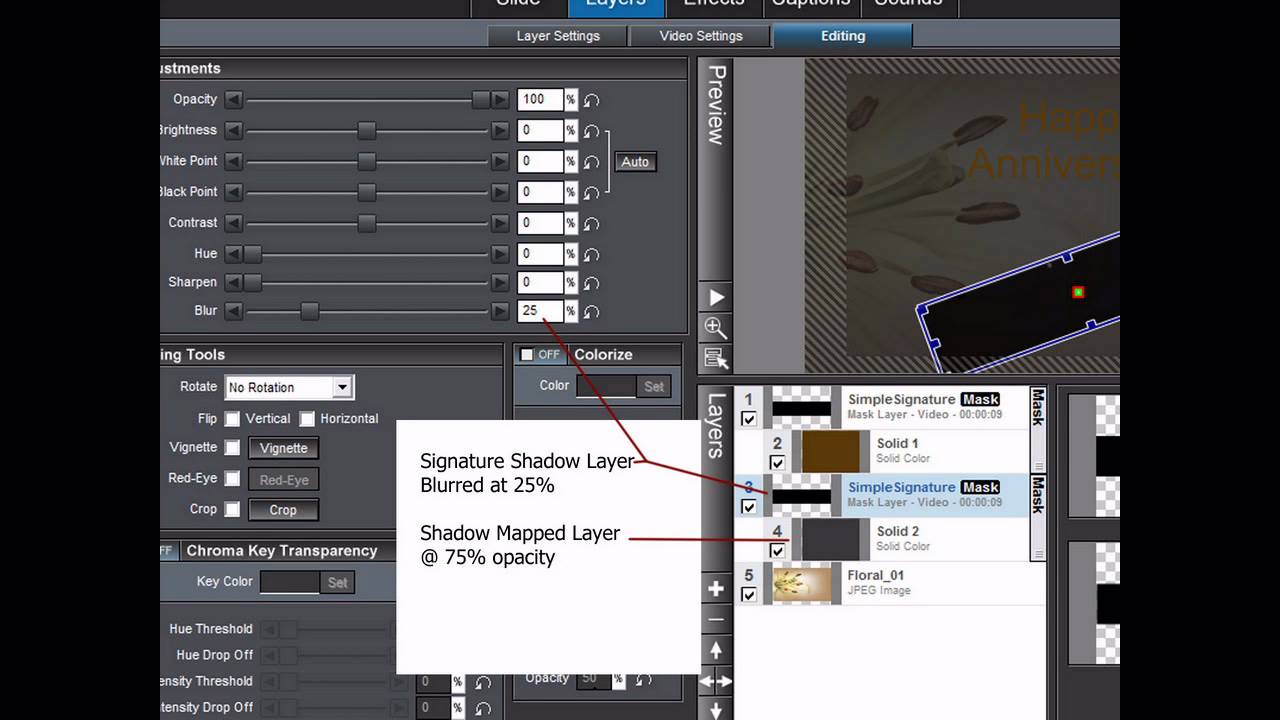This screenshot has height=720, width=1280.
Task: Add a new layer with plus button
Action: pyautogui.click(x=716, y=589)
